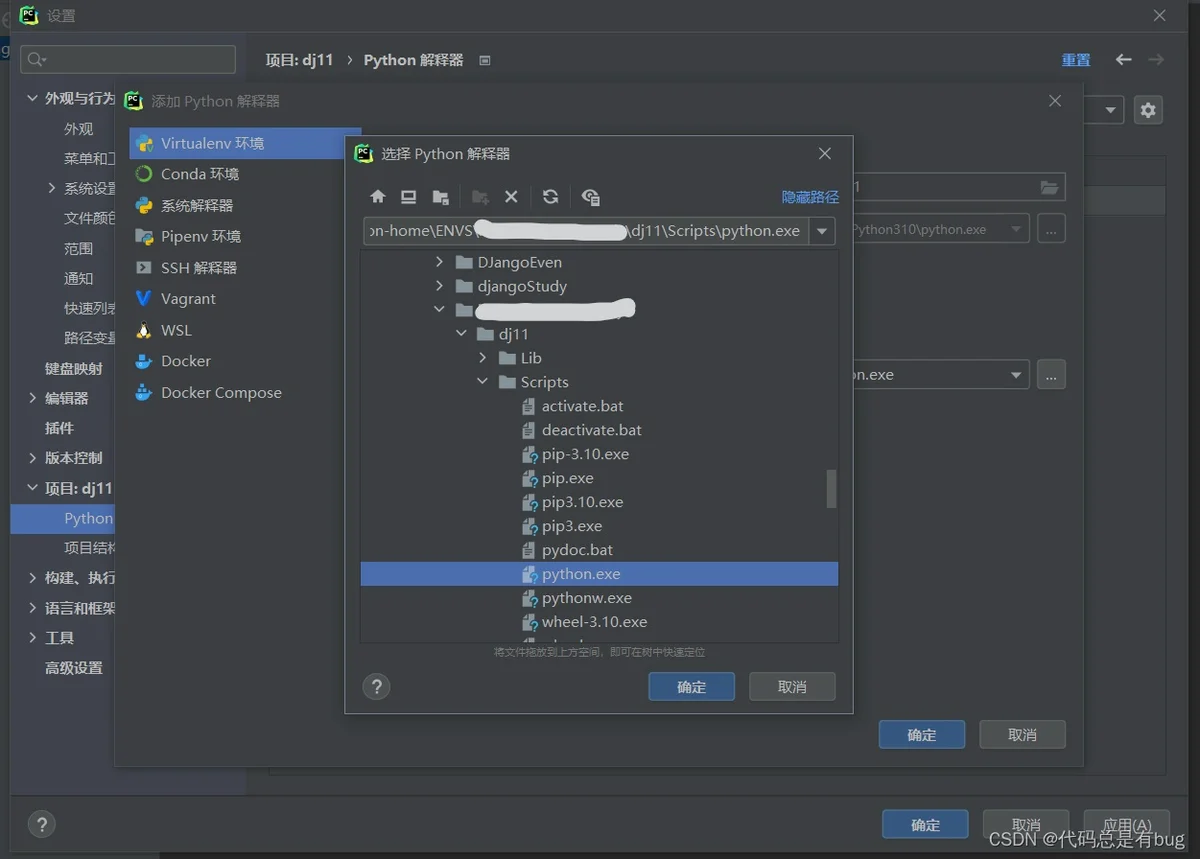Open the gear menu in Python 解释器 settings
The width and height of the screenshot is (1200, 859).
pyautogui.click(x=1148, y=110)
